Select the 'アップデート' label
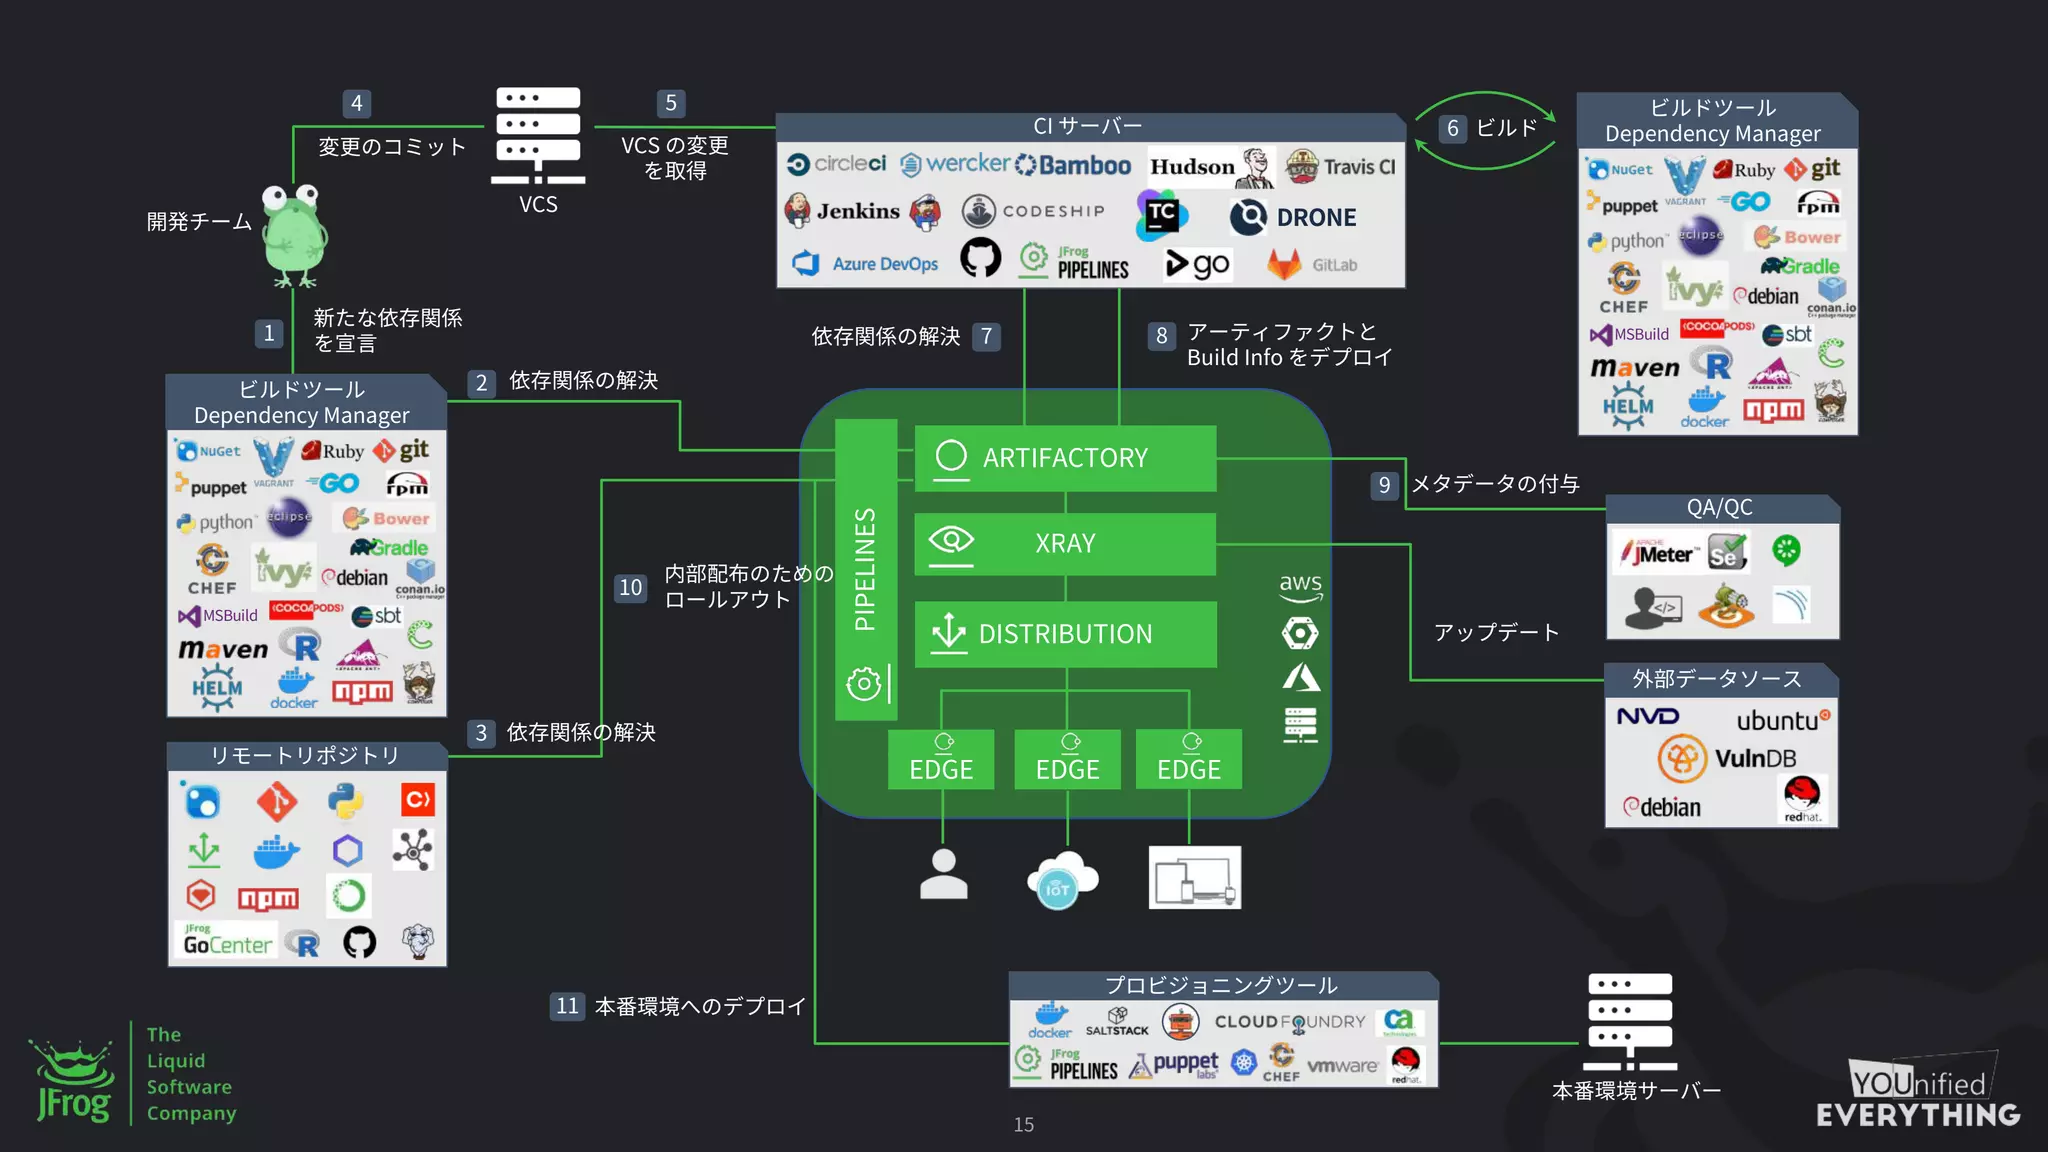This screenshot has height=1152, width=2048. [1496, 632]
